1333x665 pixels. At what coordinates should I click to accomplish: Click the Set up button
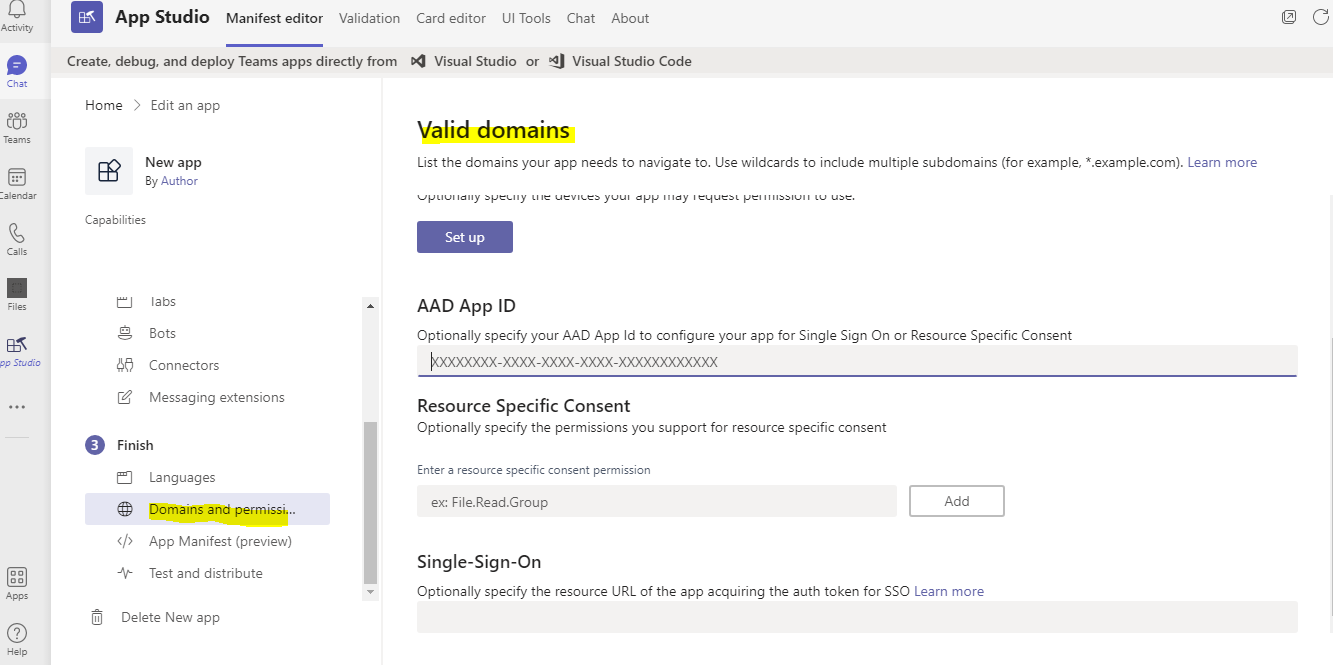click(x=464, y=237)
